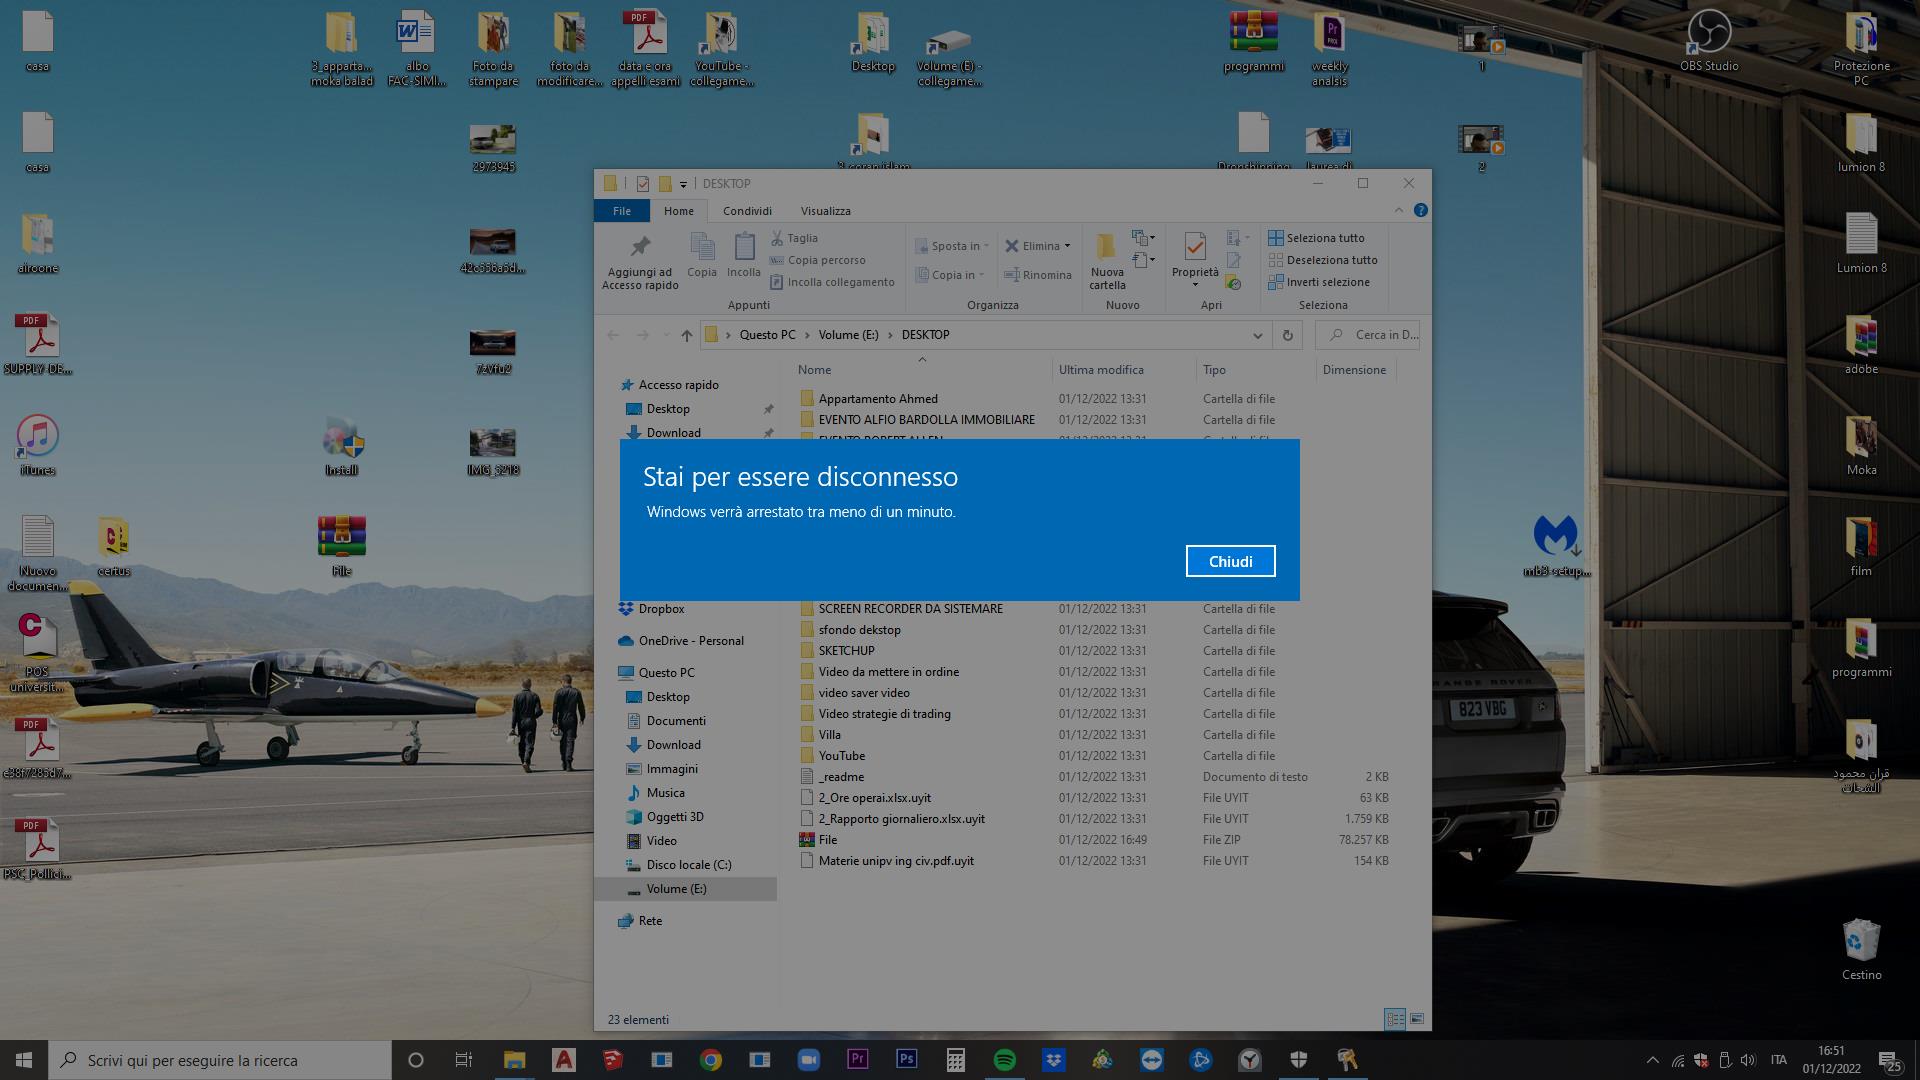Open the File menu tab
The image size is (1920, 1080).
pos(621,211)
